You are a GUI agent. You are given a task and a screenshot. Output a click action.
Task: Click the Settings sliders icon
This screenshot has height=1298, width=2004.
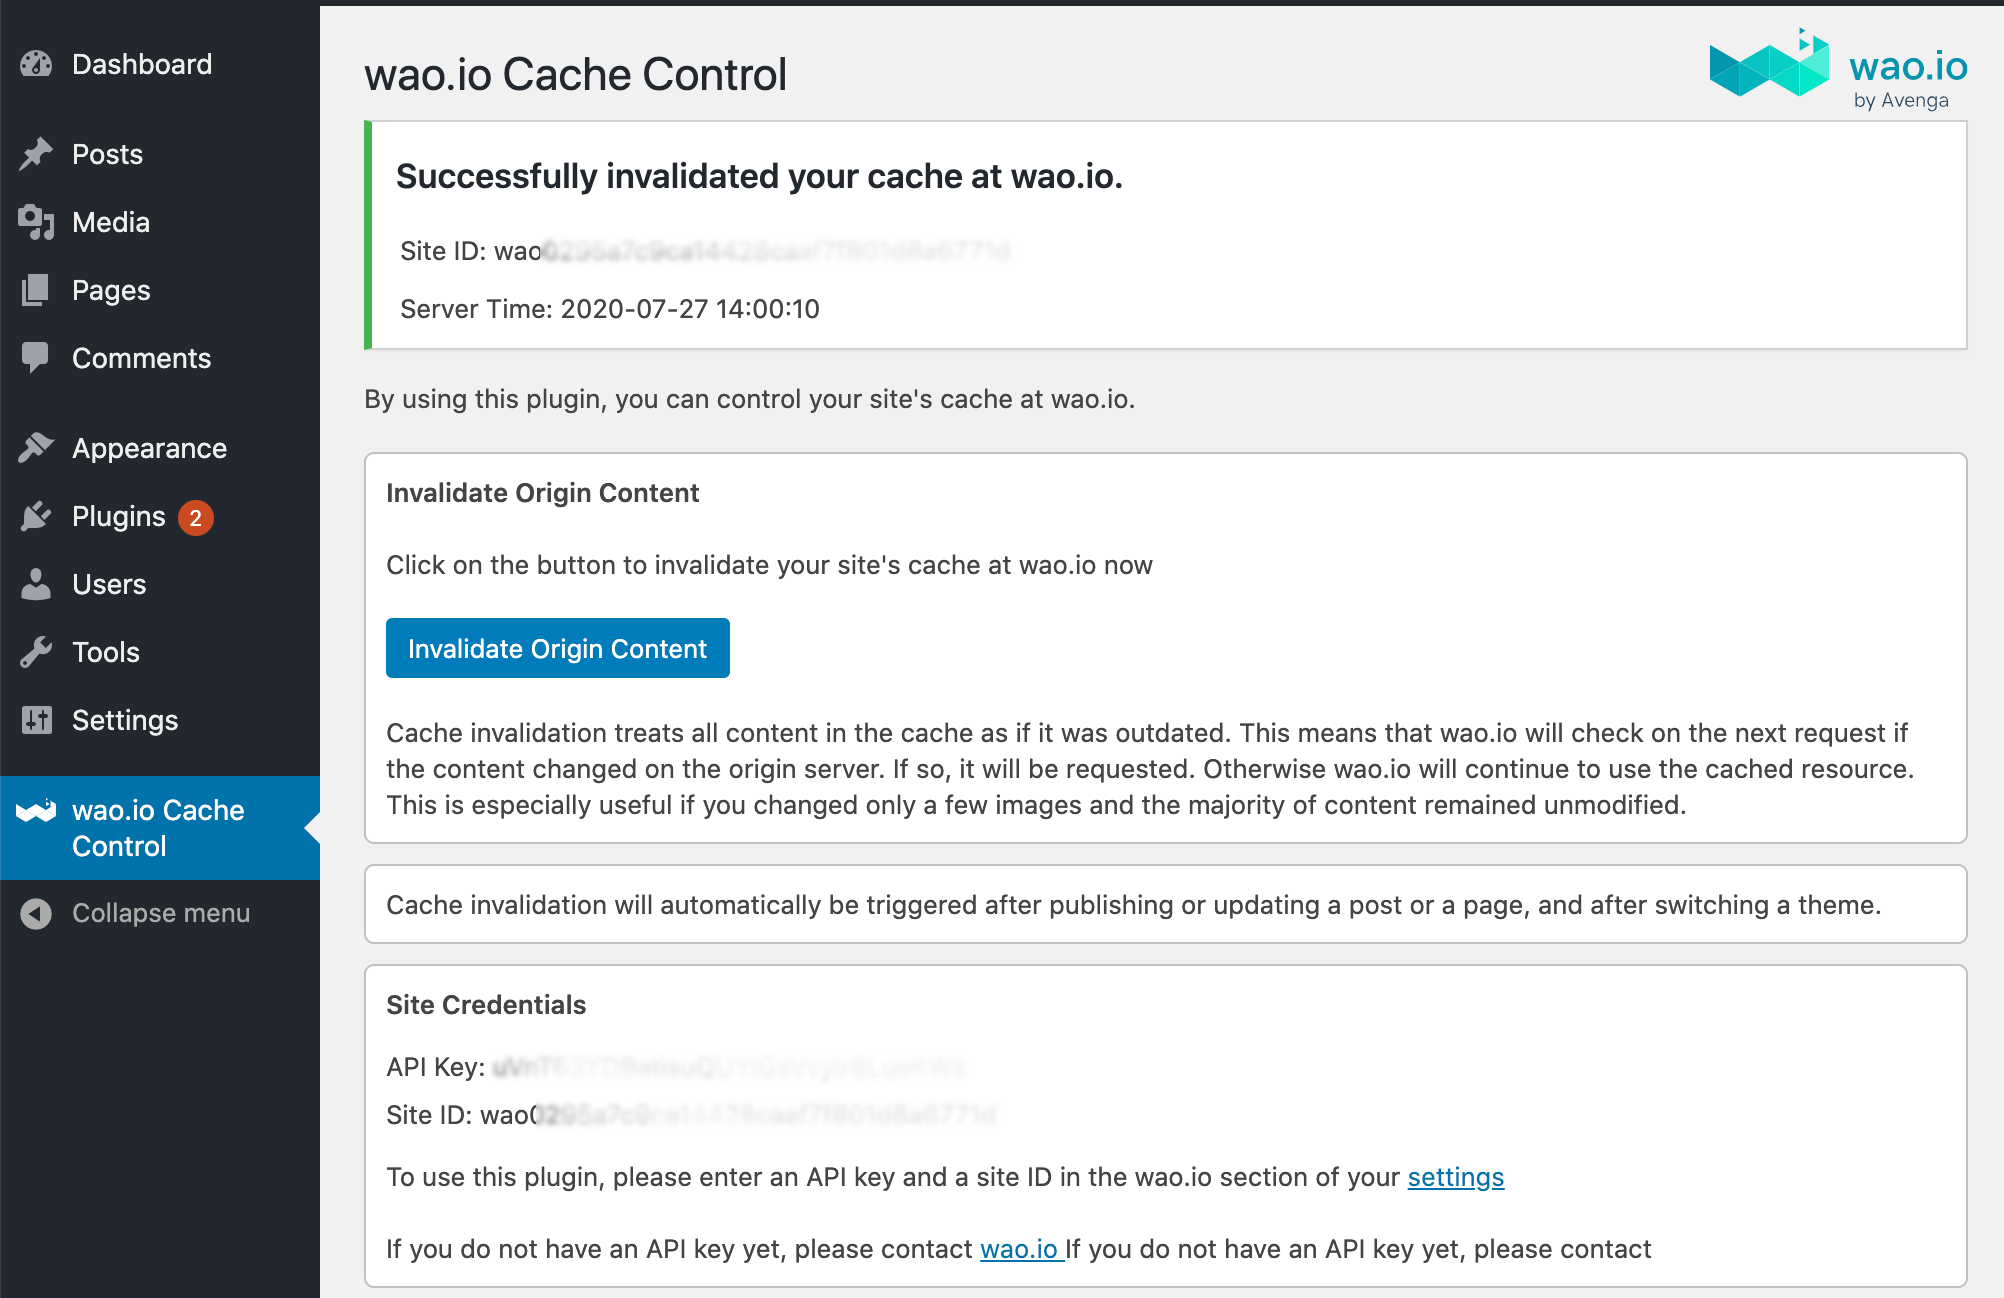pos(36,720)
